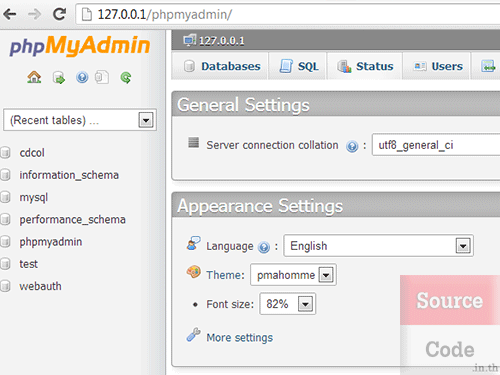The image size is (500, 375).
Task: Click the Language icon
Action: pyautogui.click(x=193, y=243)
